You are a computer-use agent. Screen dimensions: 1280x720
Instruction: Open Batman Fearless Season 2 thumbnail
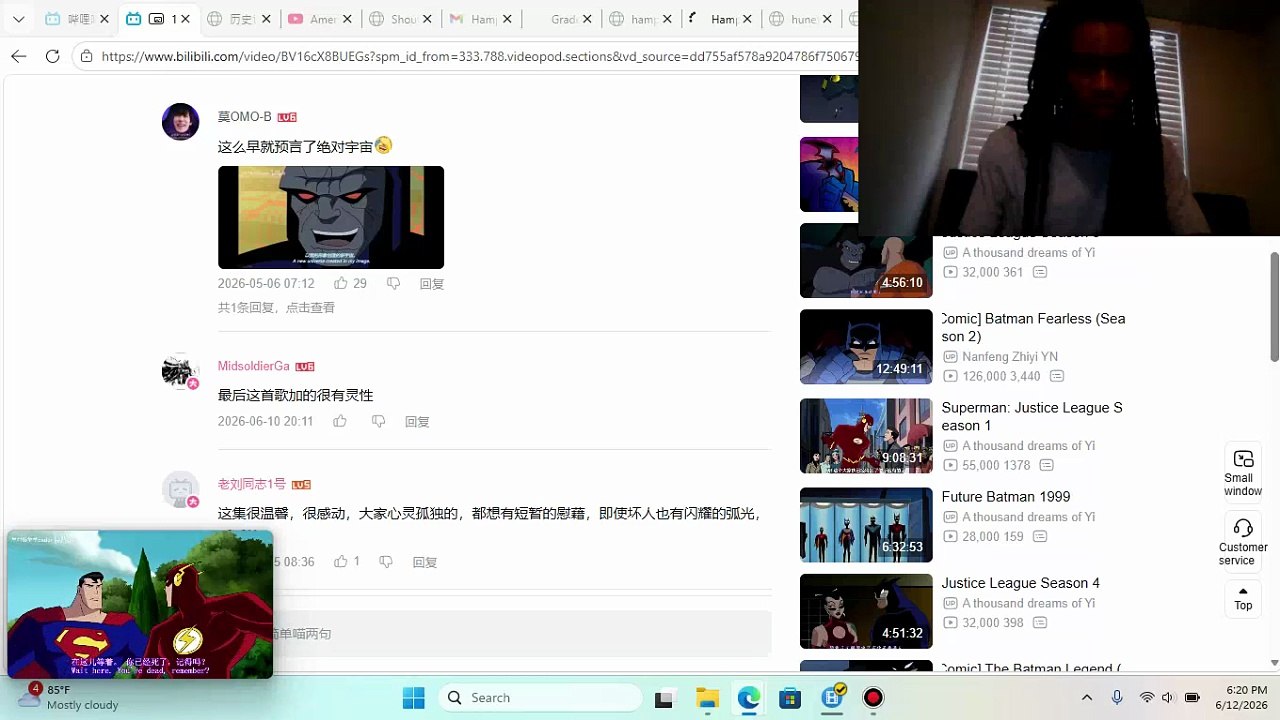[866, 347]
